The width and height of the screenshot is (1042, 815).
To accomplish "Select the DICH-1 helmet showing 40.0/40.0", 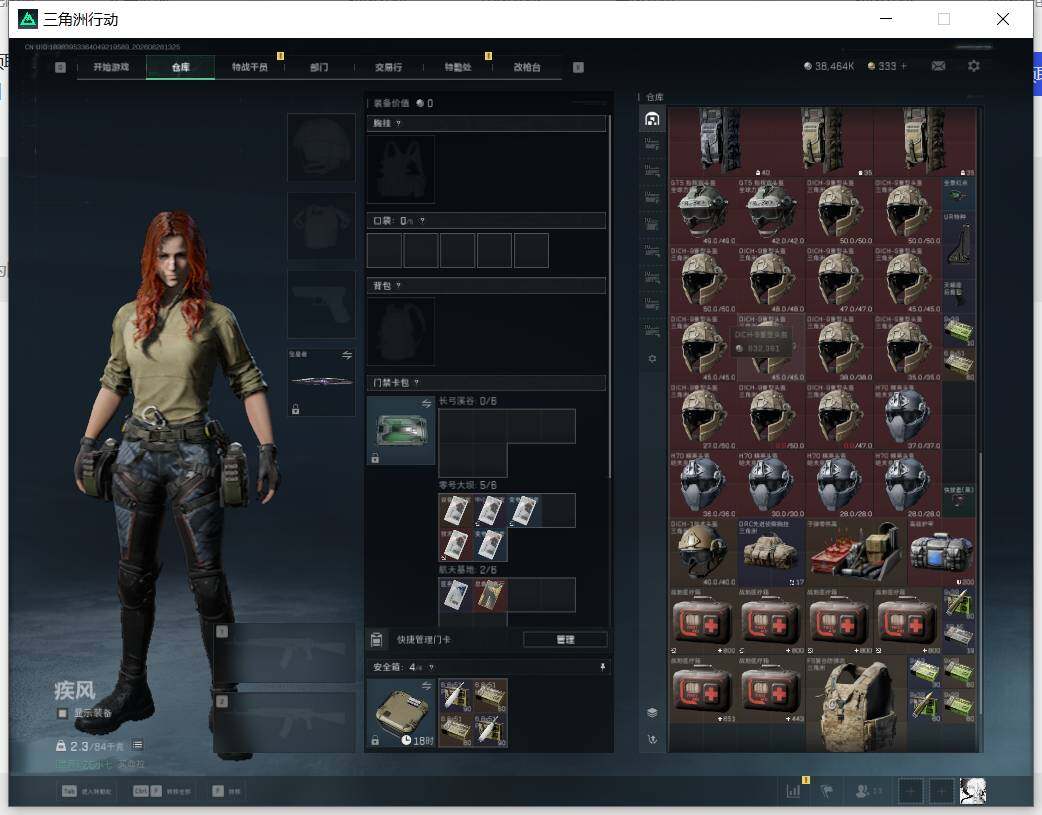I will [702, 553].
